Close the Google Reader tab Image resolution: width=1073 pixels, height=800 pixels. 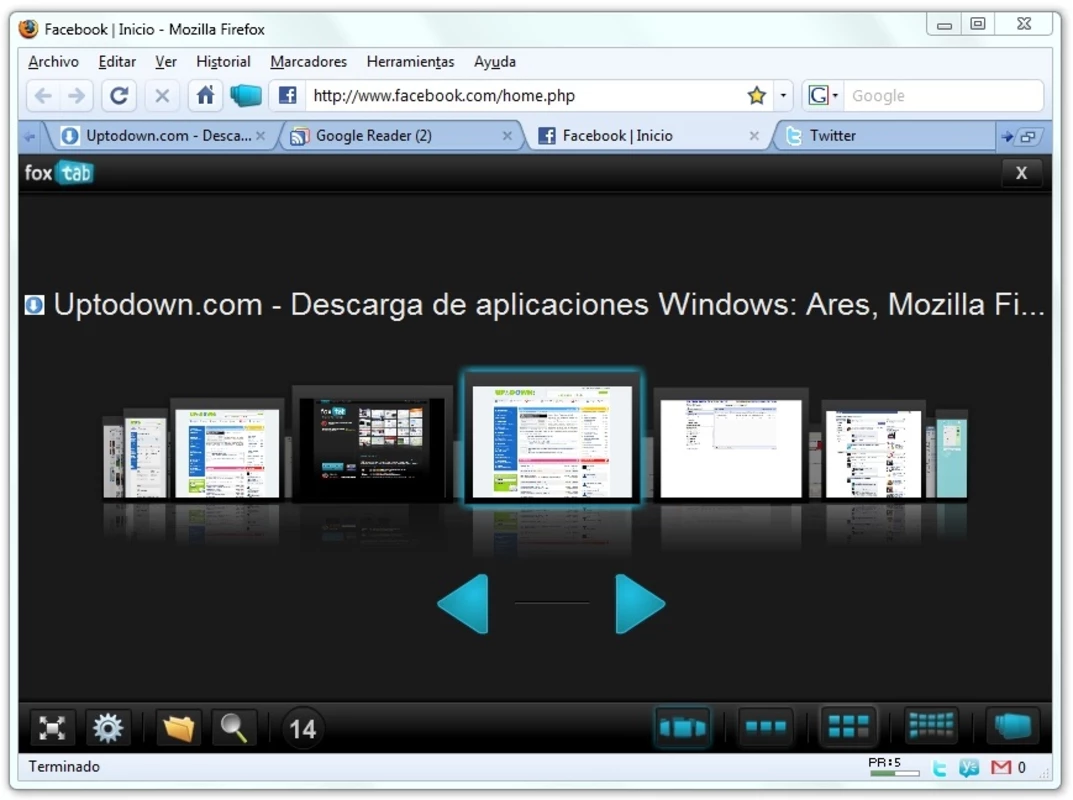pyautogui.click(x=507, y=136)
